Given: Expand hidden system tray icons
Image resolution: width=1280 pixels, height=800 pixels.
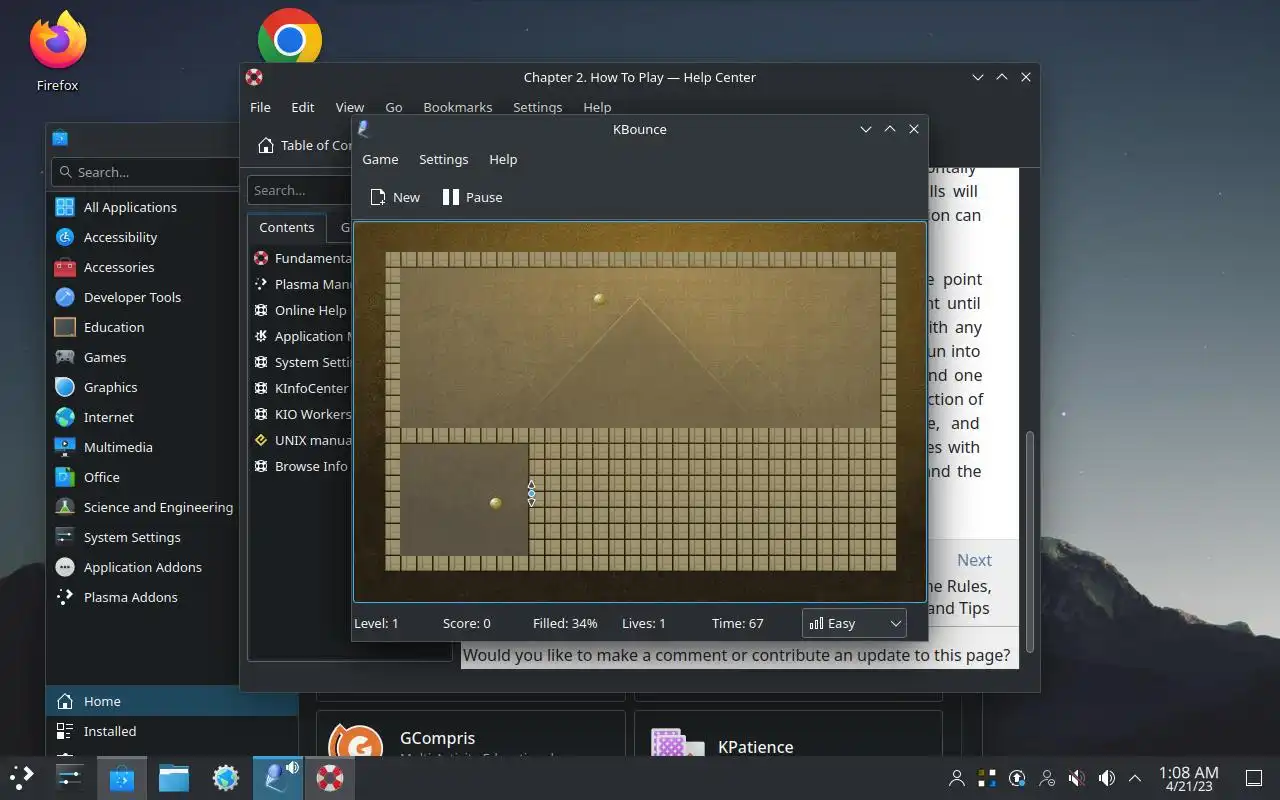Looking at the screenshot, I should tap(1135, 778).
